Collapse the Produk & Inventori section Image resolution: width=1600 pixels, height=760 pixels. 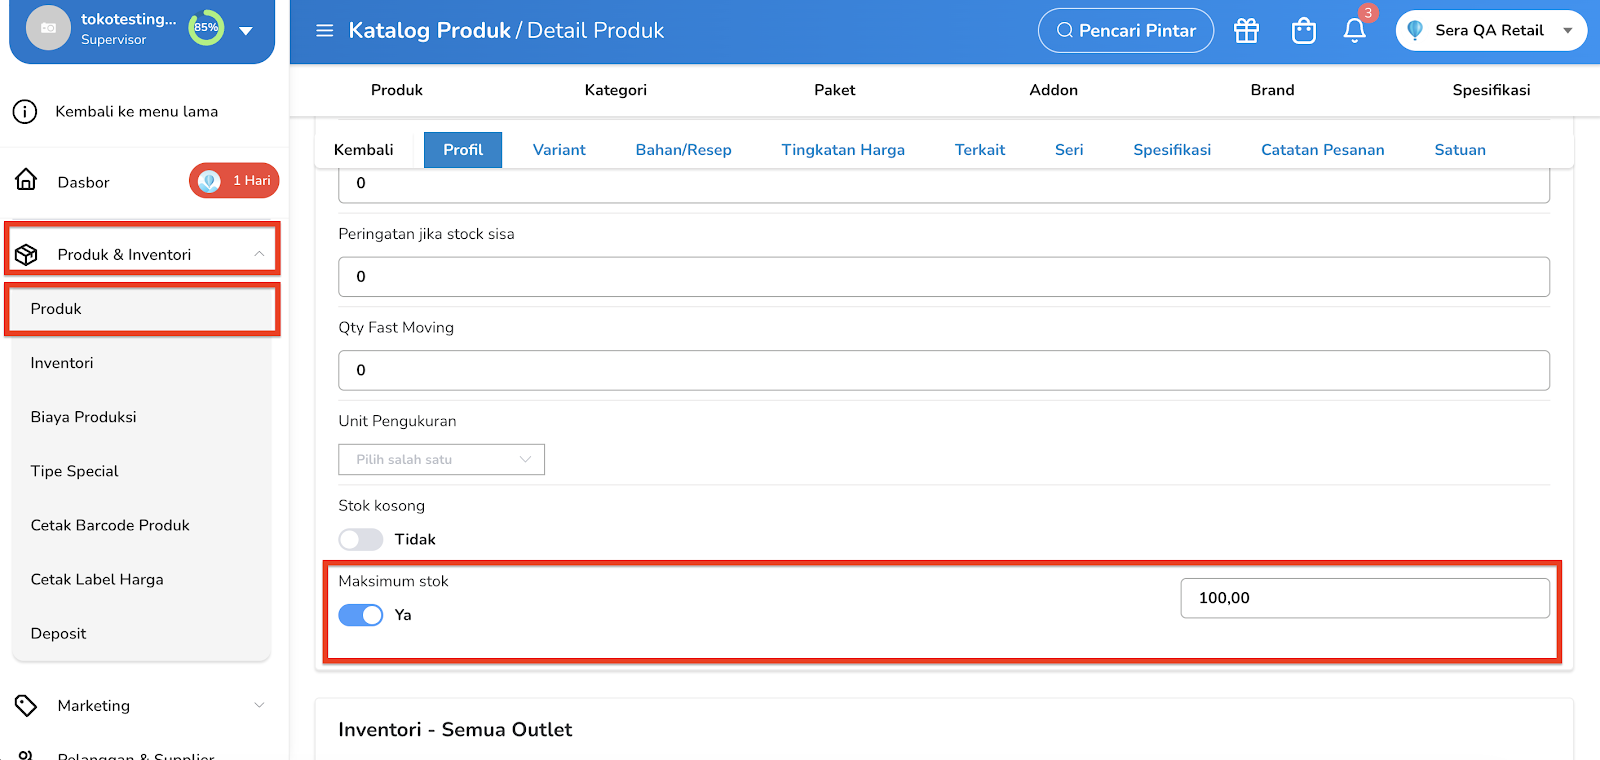point(259,254)
